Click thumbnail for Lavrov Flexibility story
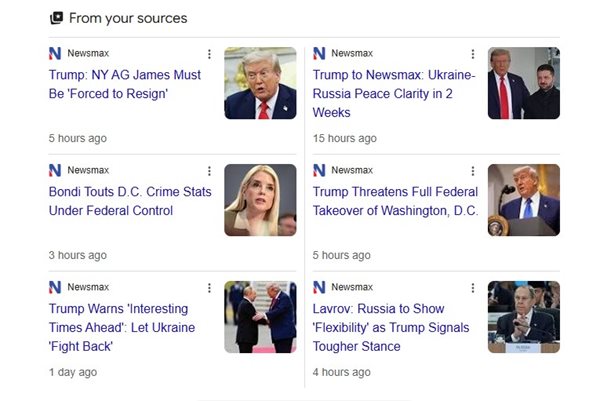 point(523,317)
